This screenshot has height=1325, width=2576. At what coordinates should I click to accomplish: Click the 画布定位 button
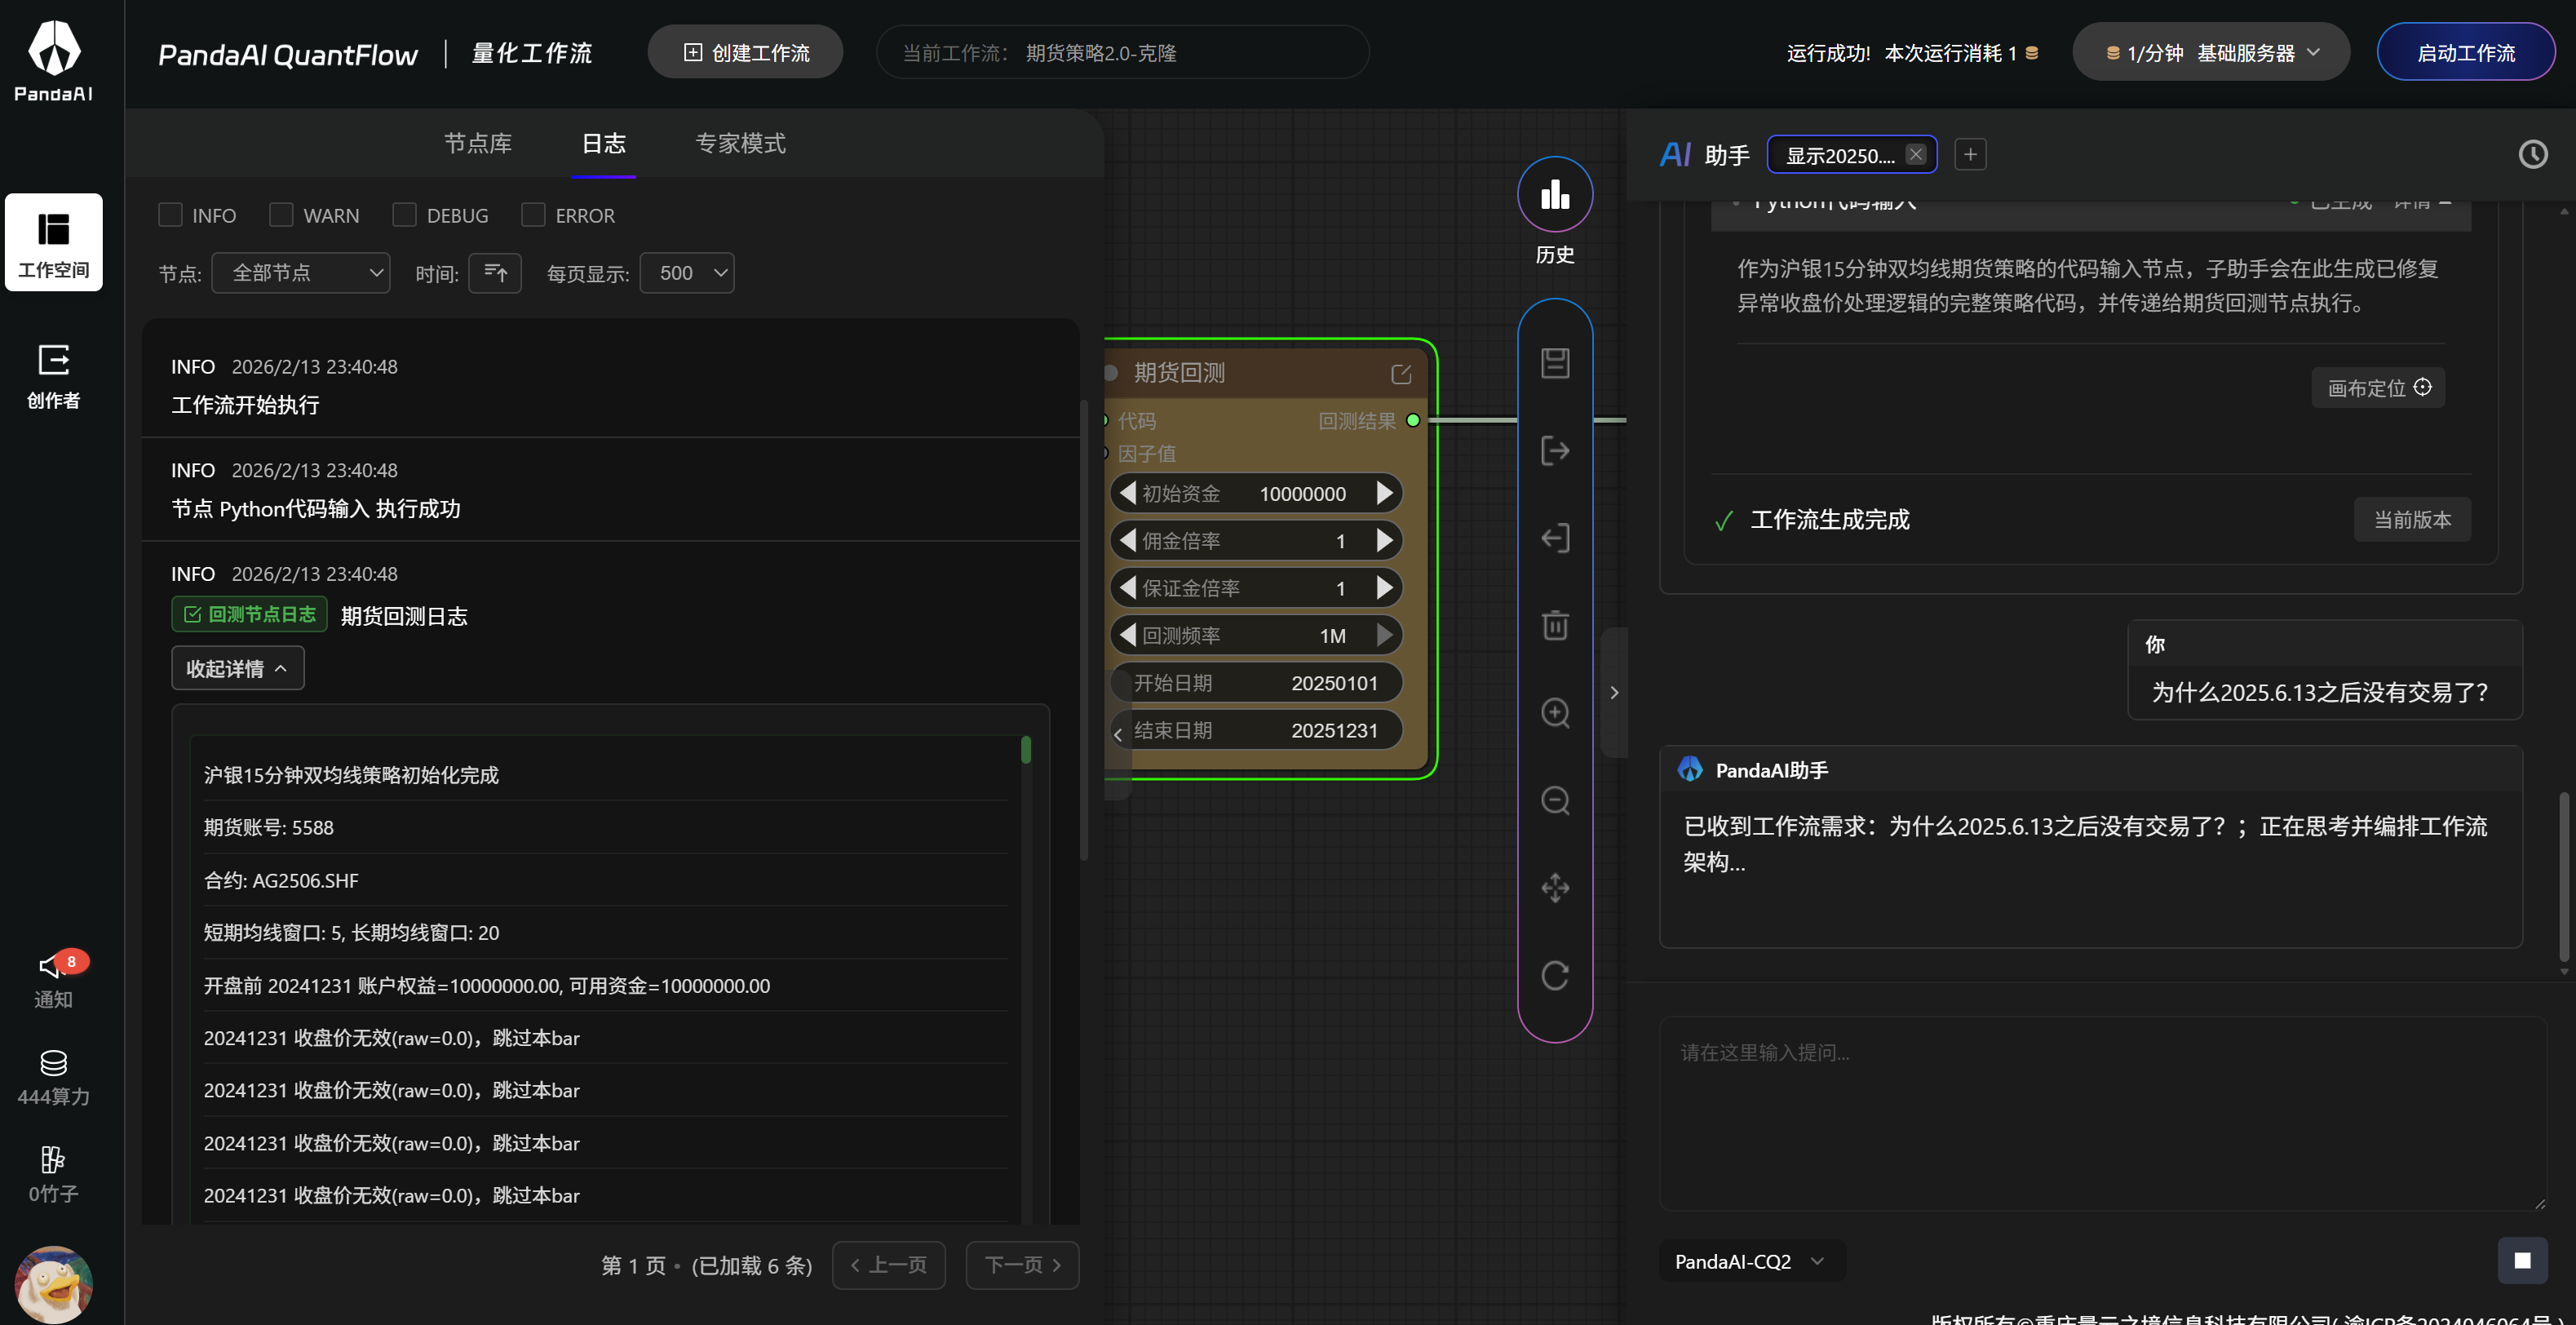(x=2378, y=388)
